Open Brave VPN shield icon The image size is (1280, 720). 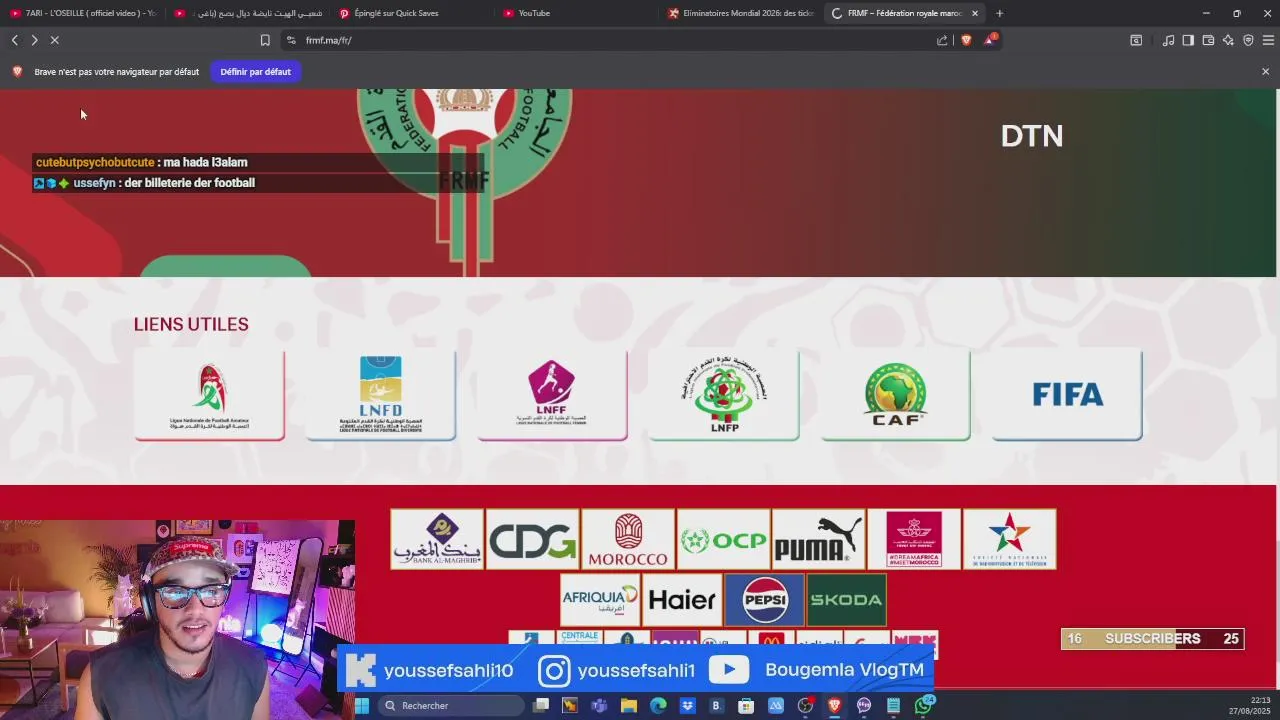pyautogui.click(x=1248, y=40)
